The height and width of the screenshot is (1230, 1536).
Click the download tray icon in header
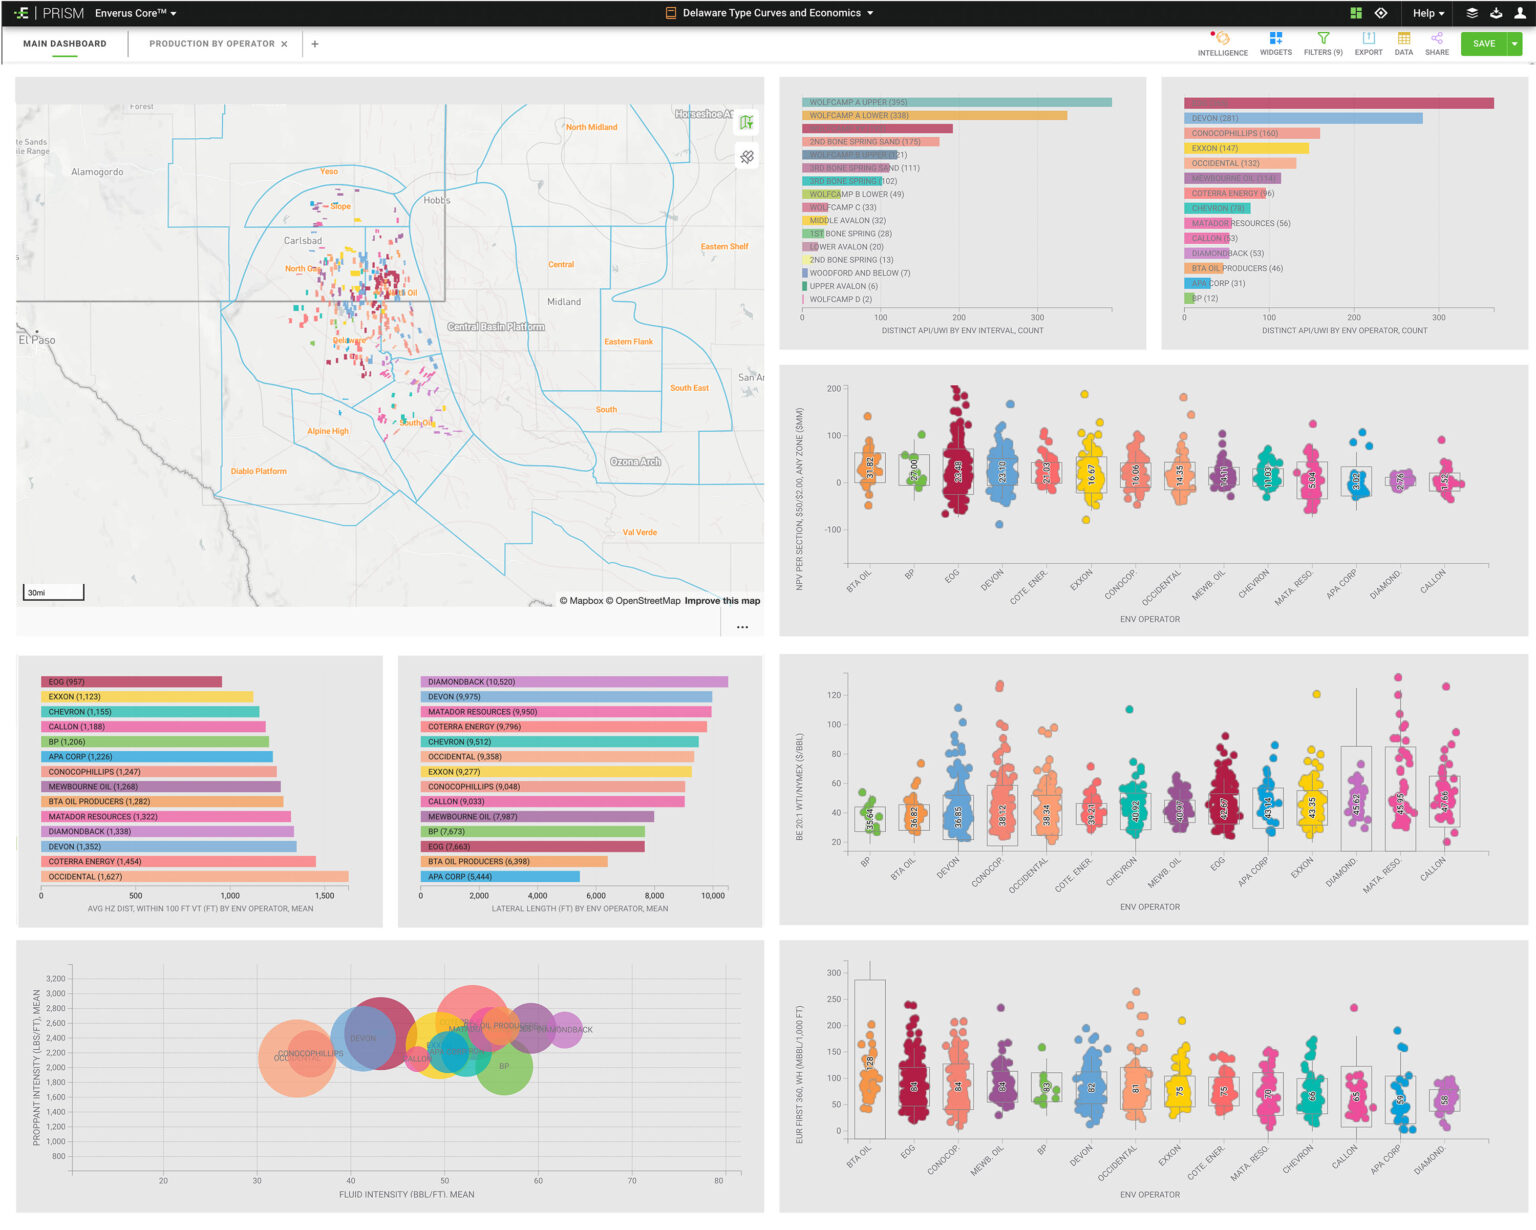[x=1496, y=13]
